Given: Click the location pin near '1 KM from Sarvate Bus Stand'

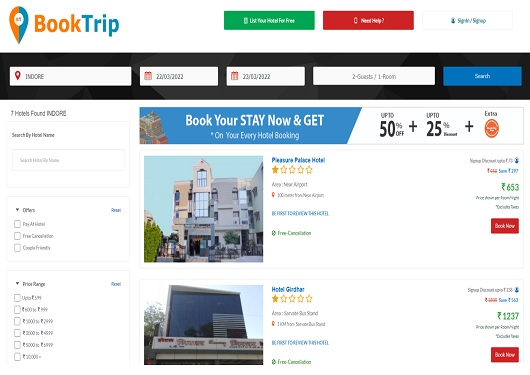Looking at the screenshot, I should 273,324.
